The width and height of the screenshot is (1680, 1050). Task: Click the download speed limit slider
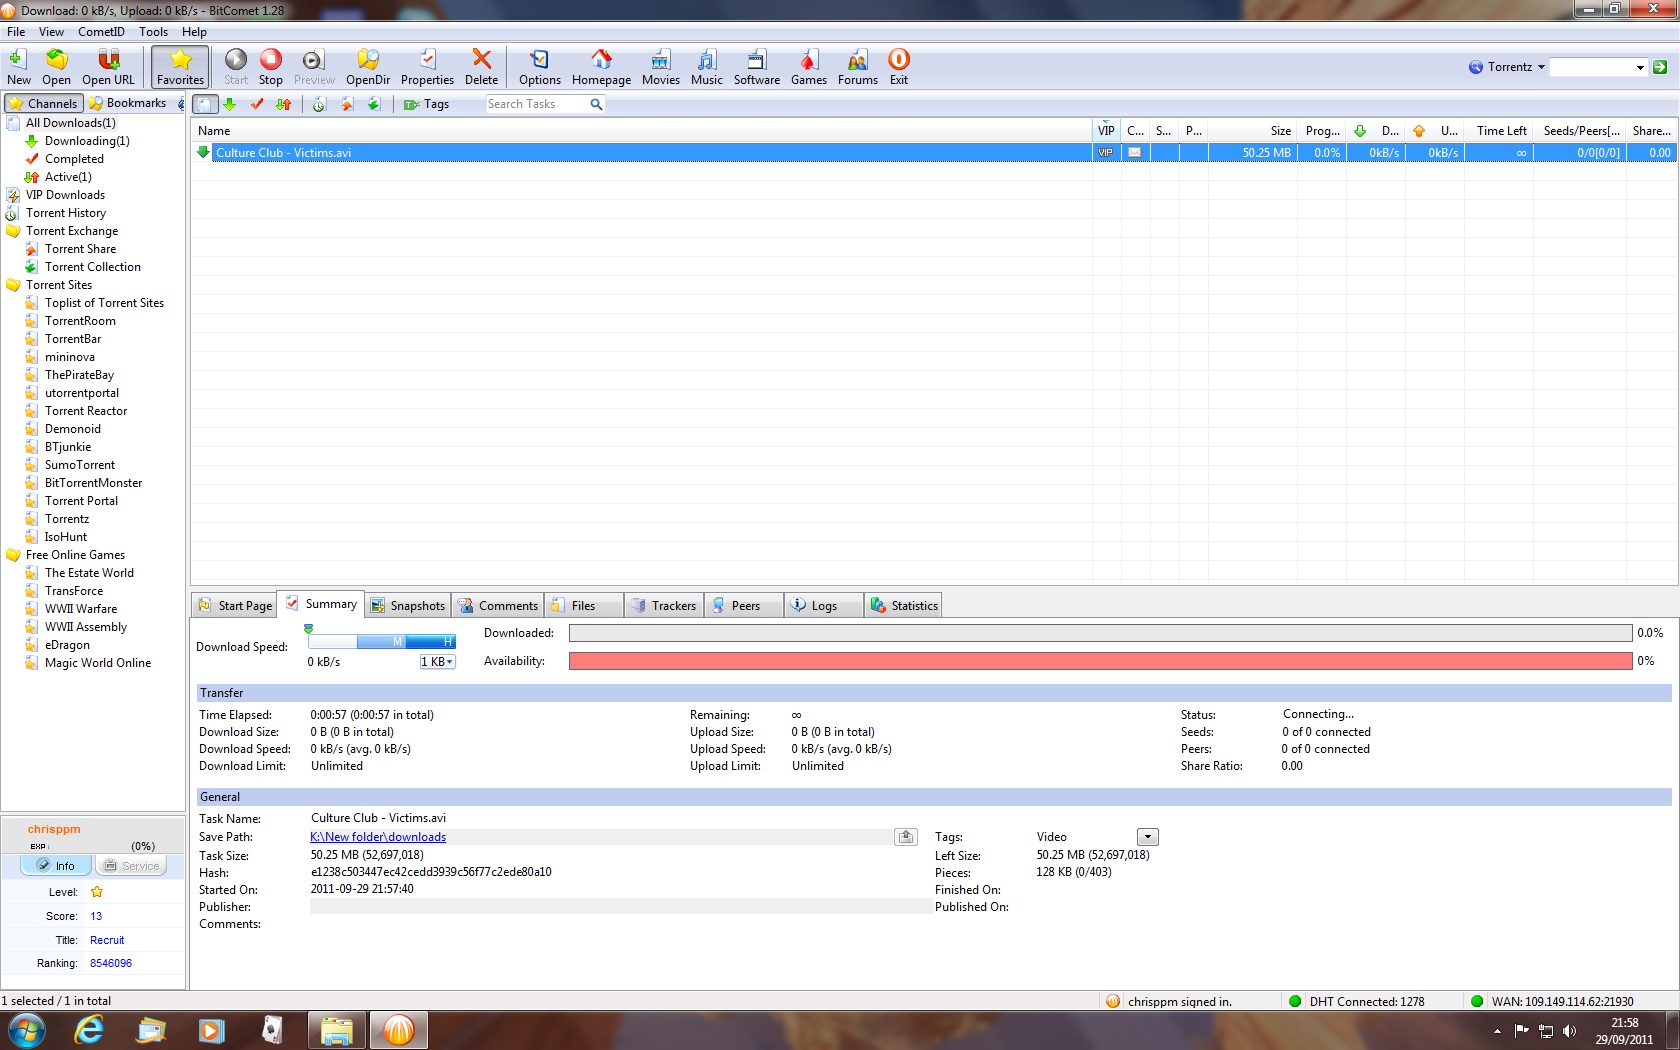click(381, 641)
